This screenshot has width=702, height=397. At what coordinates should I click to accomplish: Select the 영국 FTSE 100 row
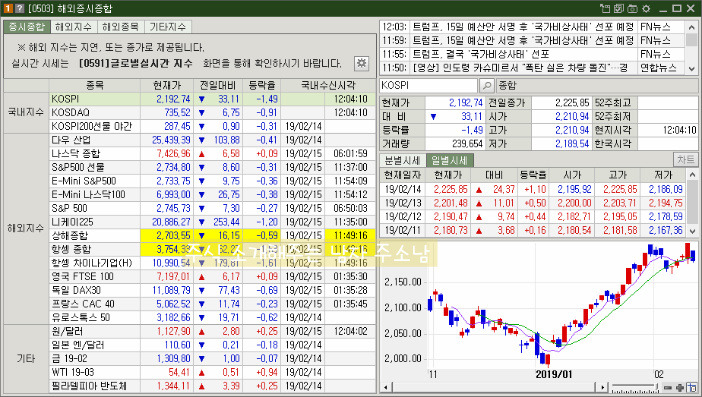click(212, 277)
